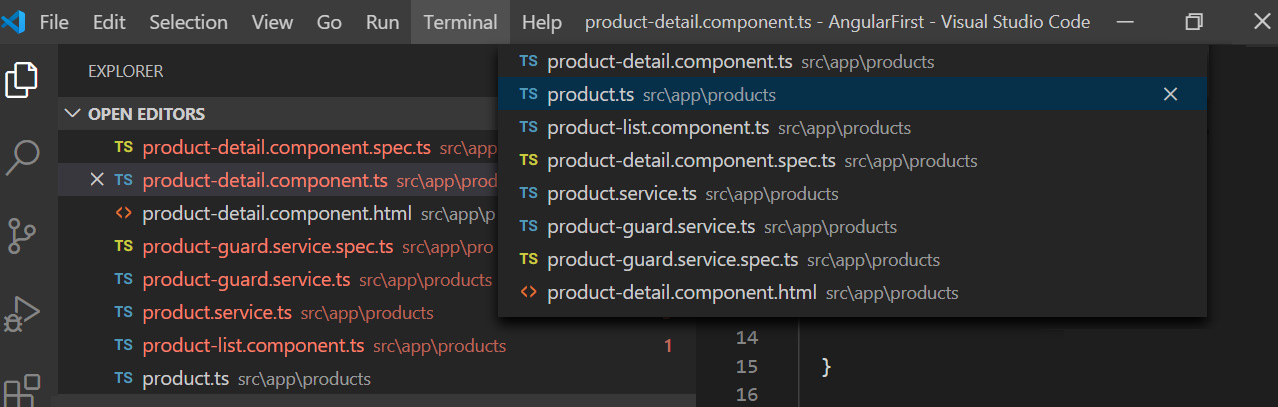The image size is (1278, 407).
Task: Close product.ts entry in the dropdown list
Action: tap(1170, 95)
